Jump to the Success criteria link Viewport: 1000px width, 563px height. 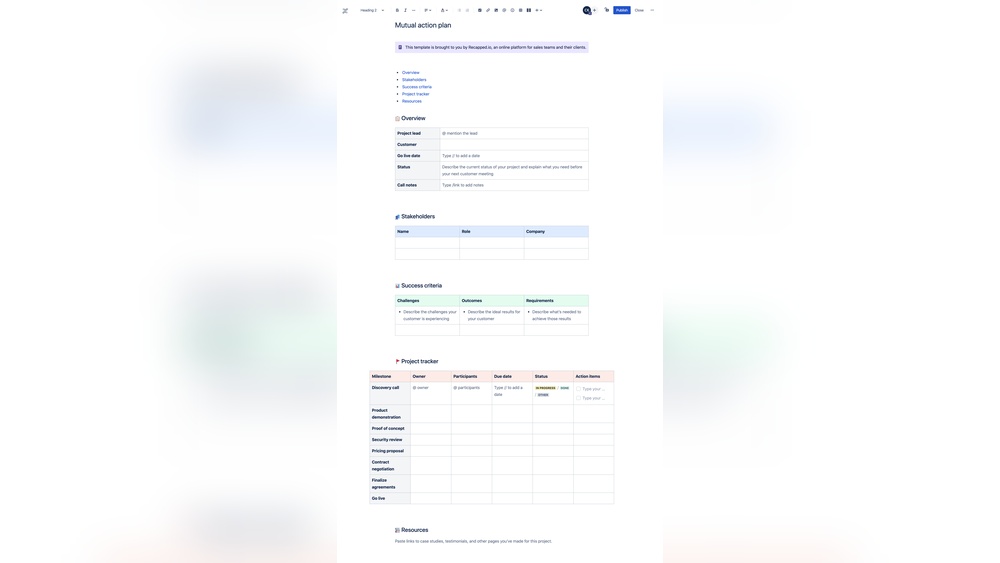[x=417, y=87]
